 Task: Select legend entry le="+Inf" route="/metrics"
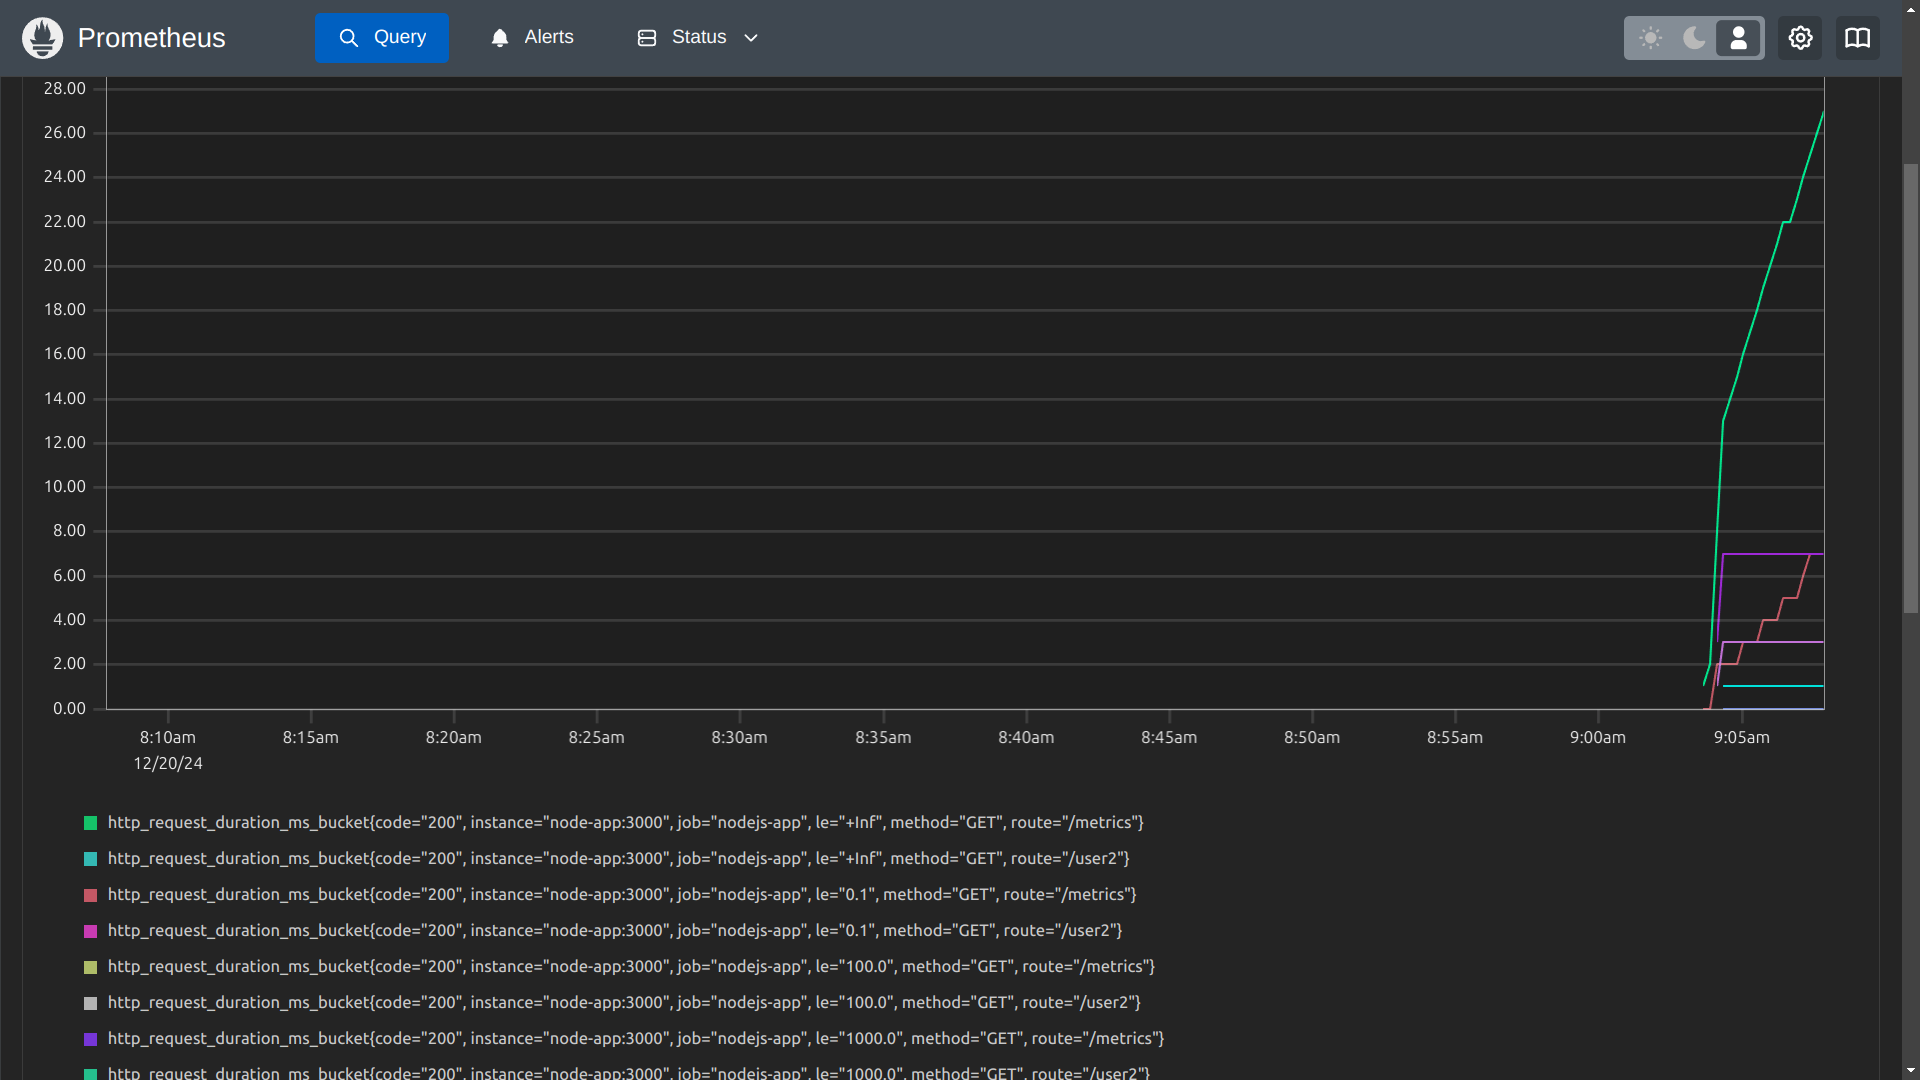(626, 823)
